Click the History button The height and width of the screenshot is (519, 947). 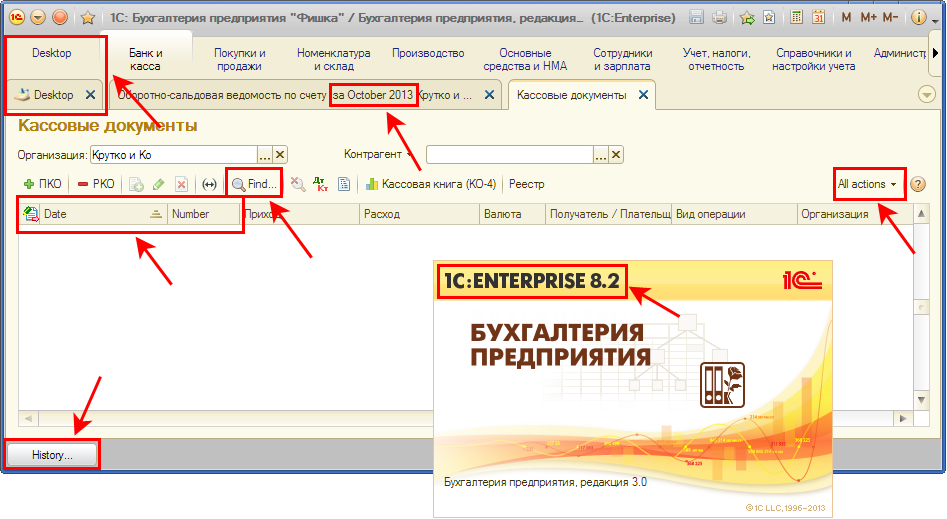point(52,455)
